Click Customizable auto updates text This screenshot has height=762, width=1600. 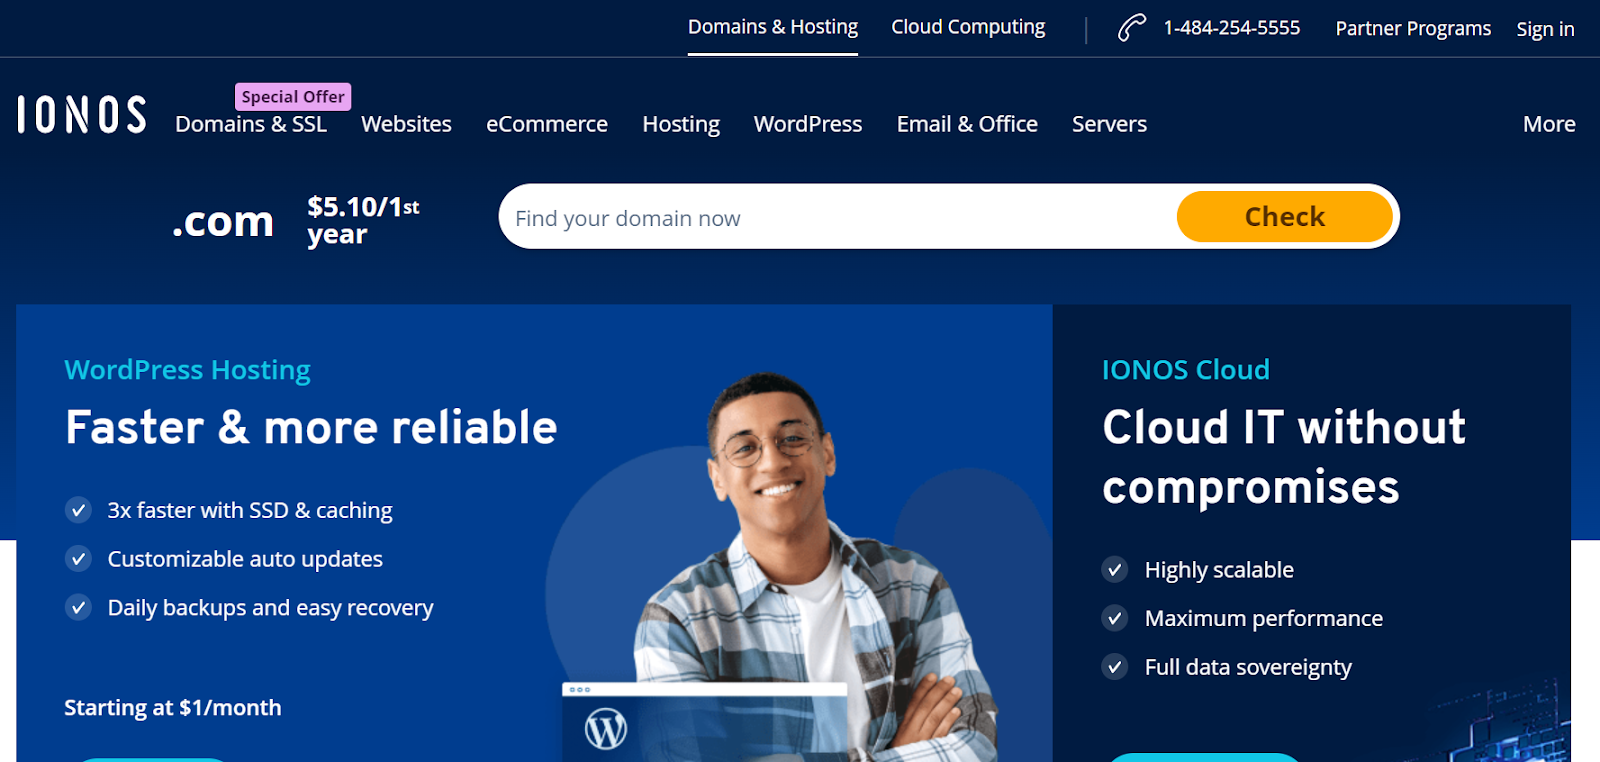click(x=245, y=559)
